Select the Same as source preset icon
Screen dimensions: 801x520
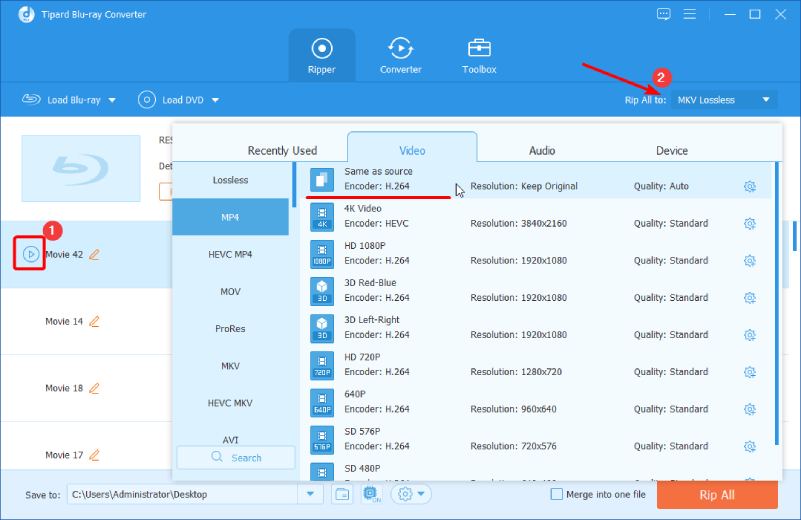[322, 180]
